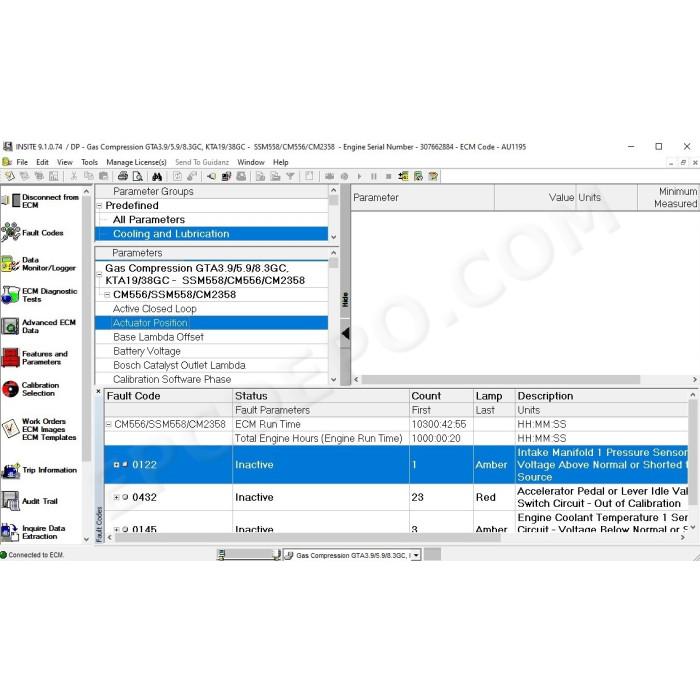
Task: Click the vertical Hide panel button
Action: point(345,299)
